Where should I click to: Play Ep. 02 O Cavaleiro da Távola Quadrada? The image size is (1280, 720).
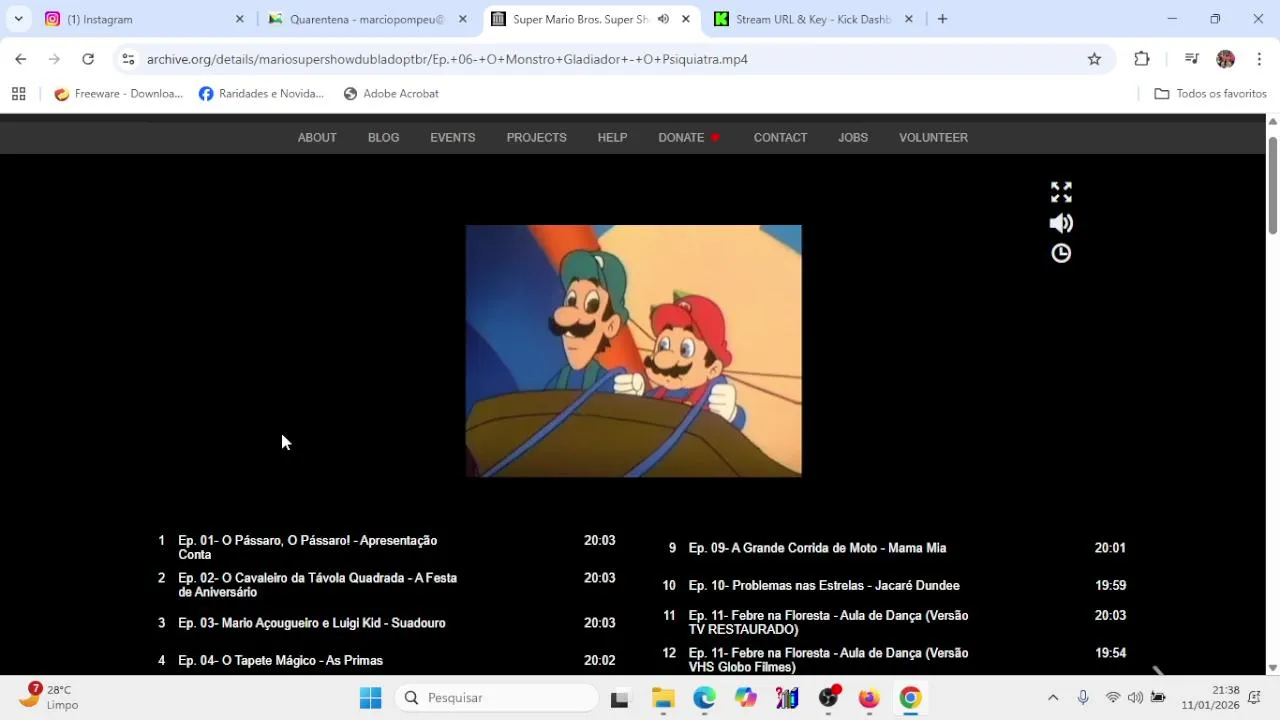(x=387, y=585)
